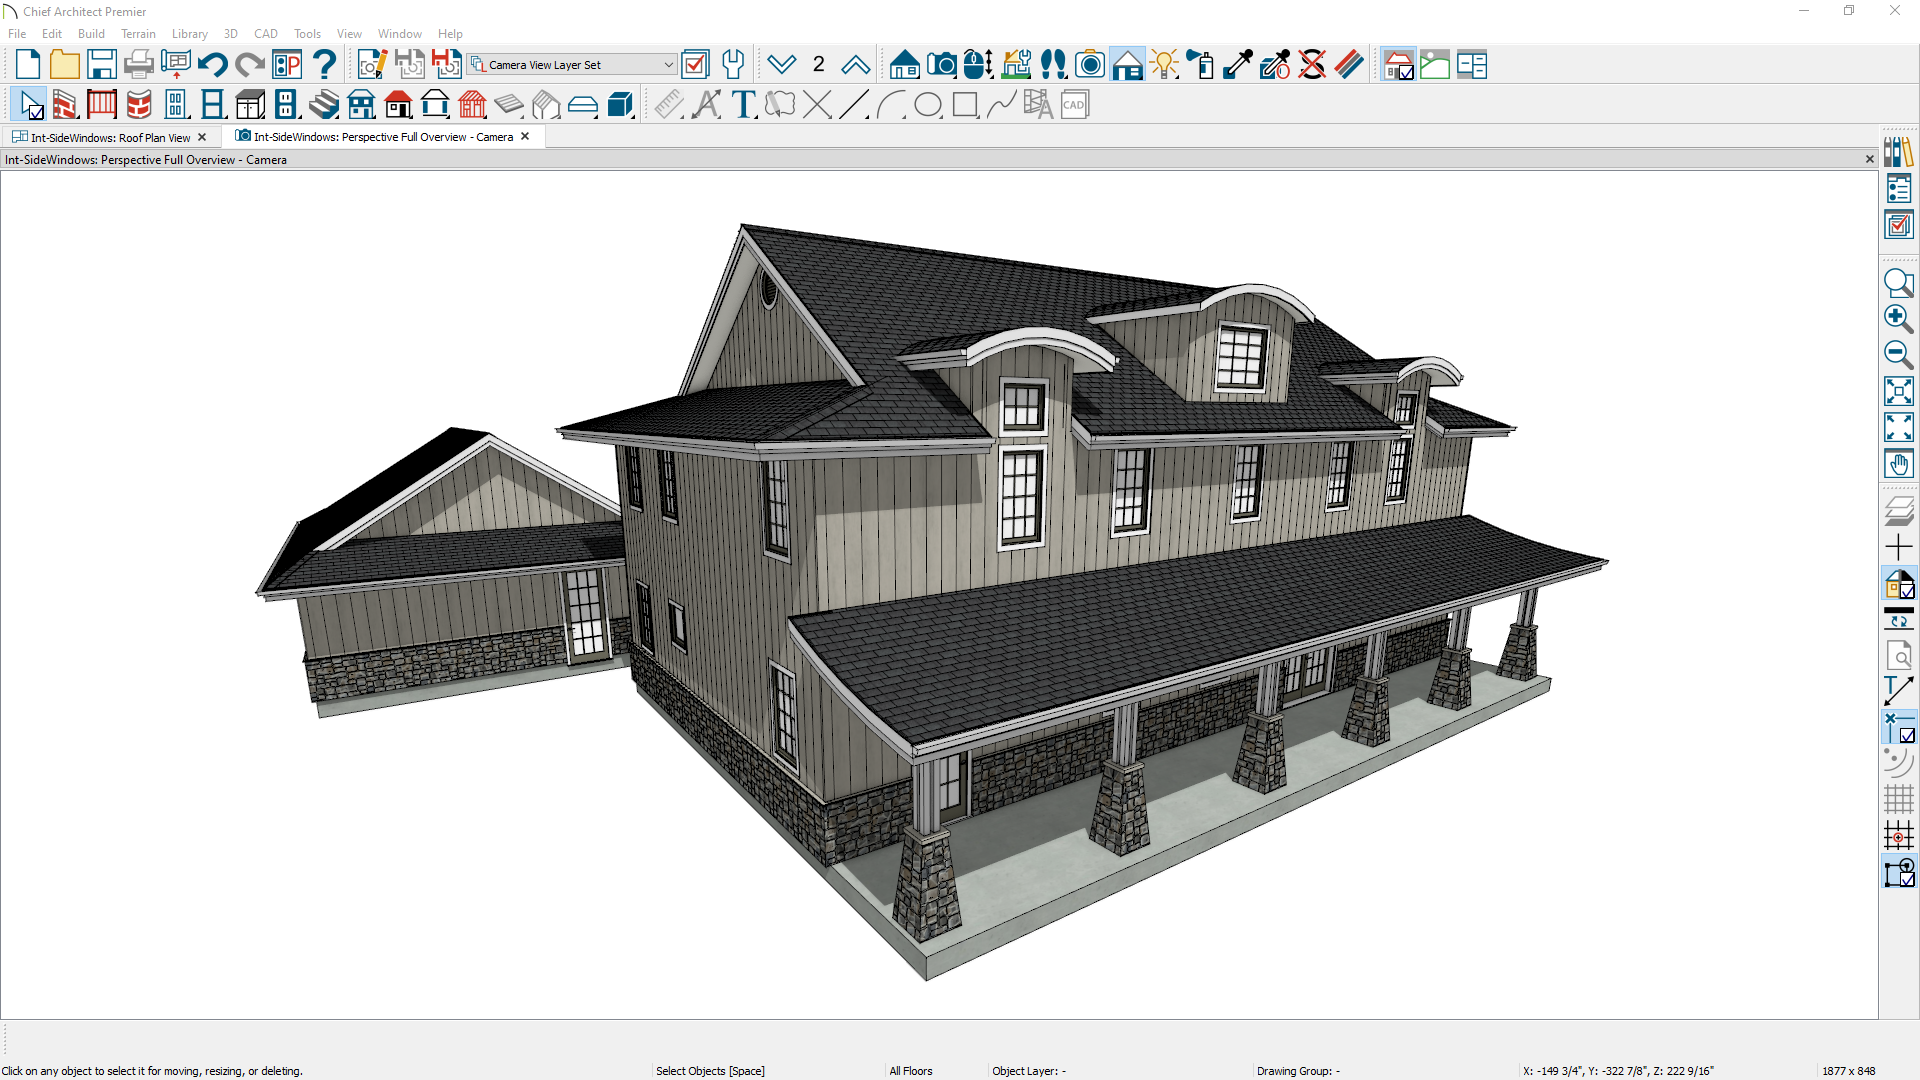Click the Zoom In magnifier icon

1898,319
